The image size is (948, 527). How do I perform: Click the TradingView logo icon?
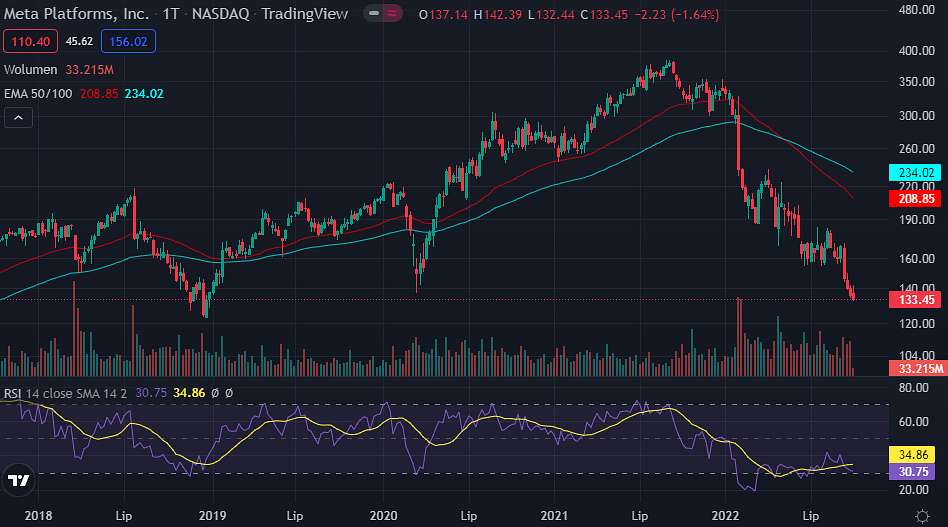[19, 480]
